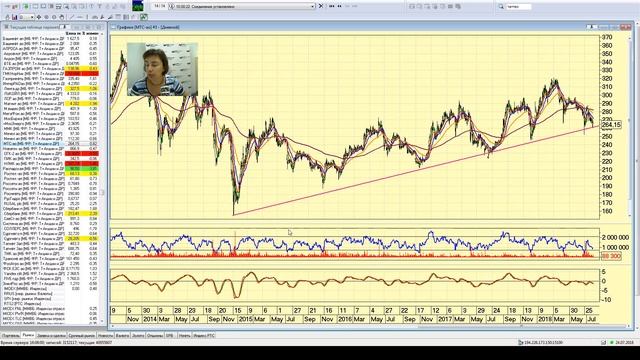Click the 264.15 current price label
The width and height of the screenshot is (640, 360).
(x=611, y=125)
